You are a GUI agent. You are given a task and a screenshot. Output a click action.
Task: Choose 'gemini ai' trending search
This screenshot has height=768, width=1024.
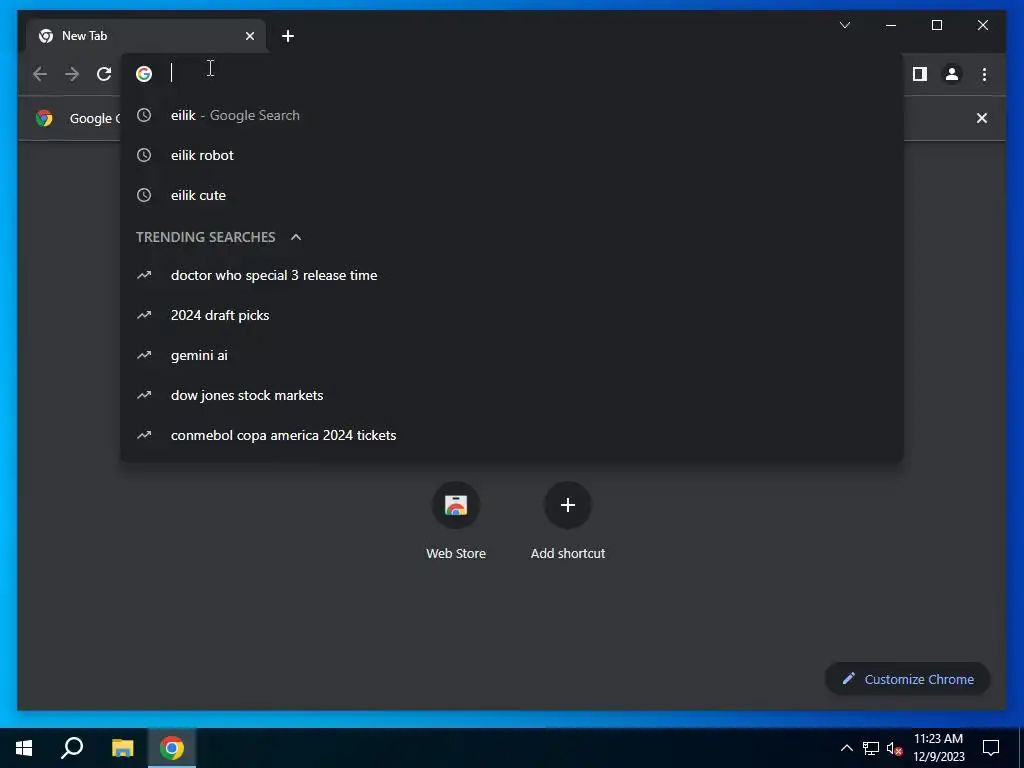[512, 355]
